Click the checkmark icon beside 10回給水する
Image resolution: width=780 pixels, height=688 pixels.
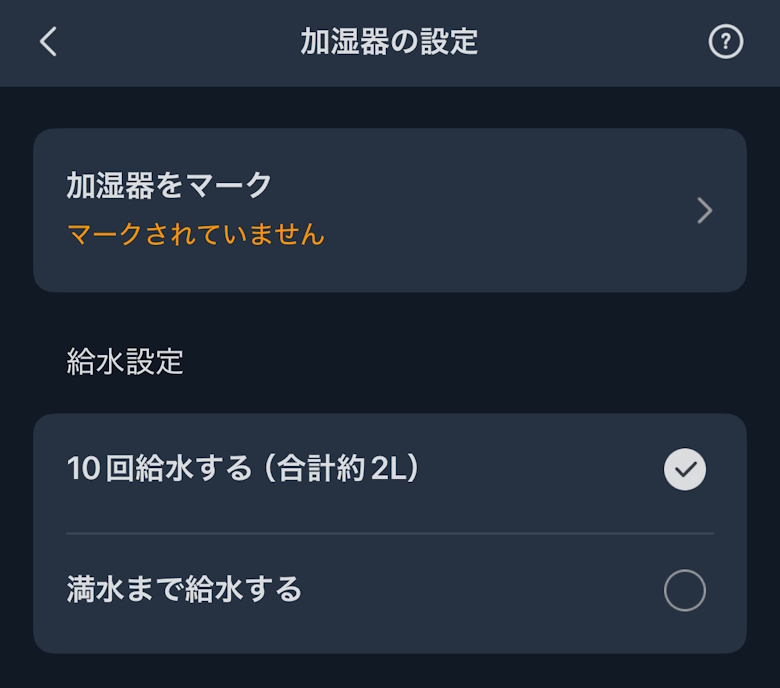(685, 470)
